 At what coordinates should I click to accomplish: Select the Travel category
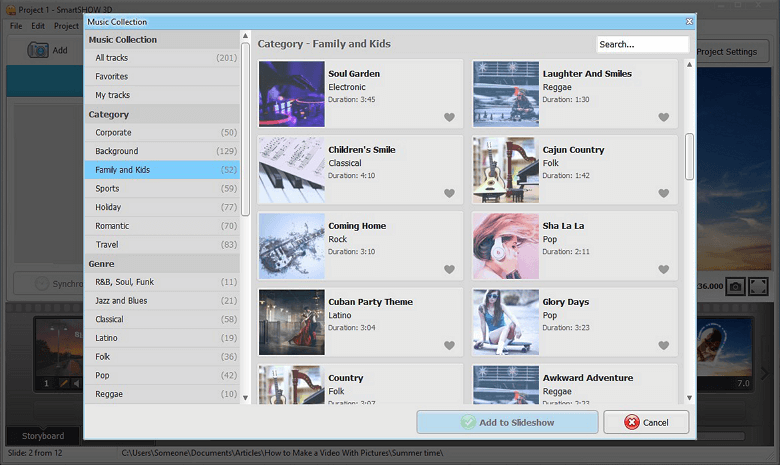coord(162,245)
